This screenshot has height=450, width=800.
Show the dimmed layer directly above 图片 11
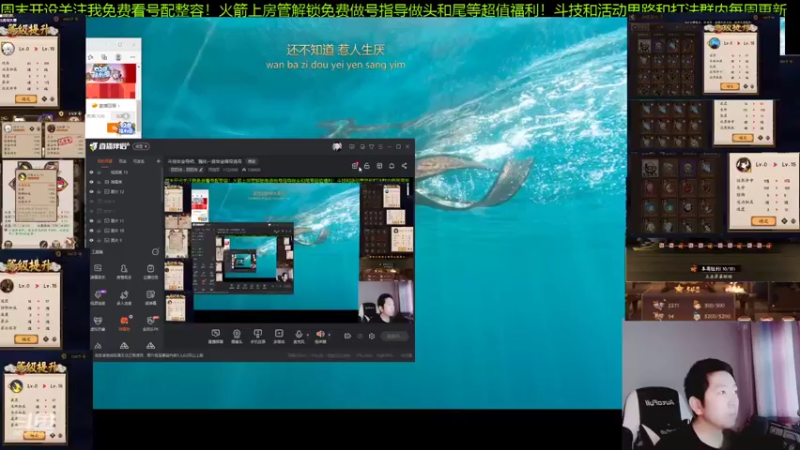(92, 211)
